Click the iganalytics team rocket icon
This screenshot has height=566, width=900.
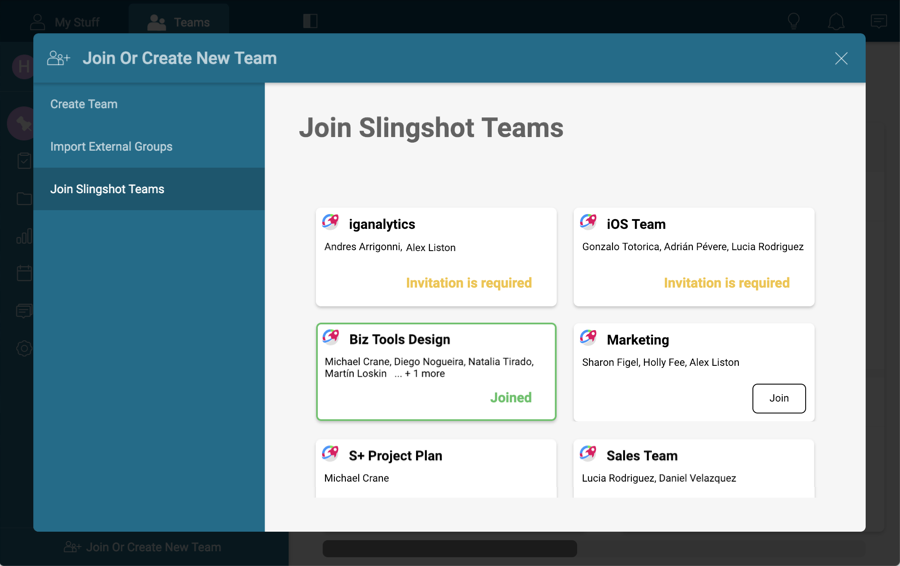point(331,222)
